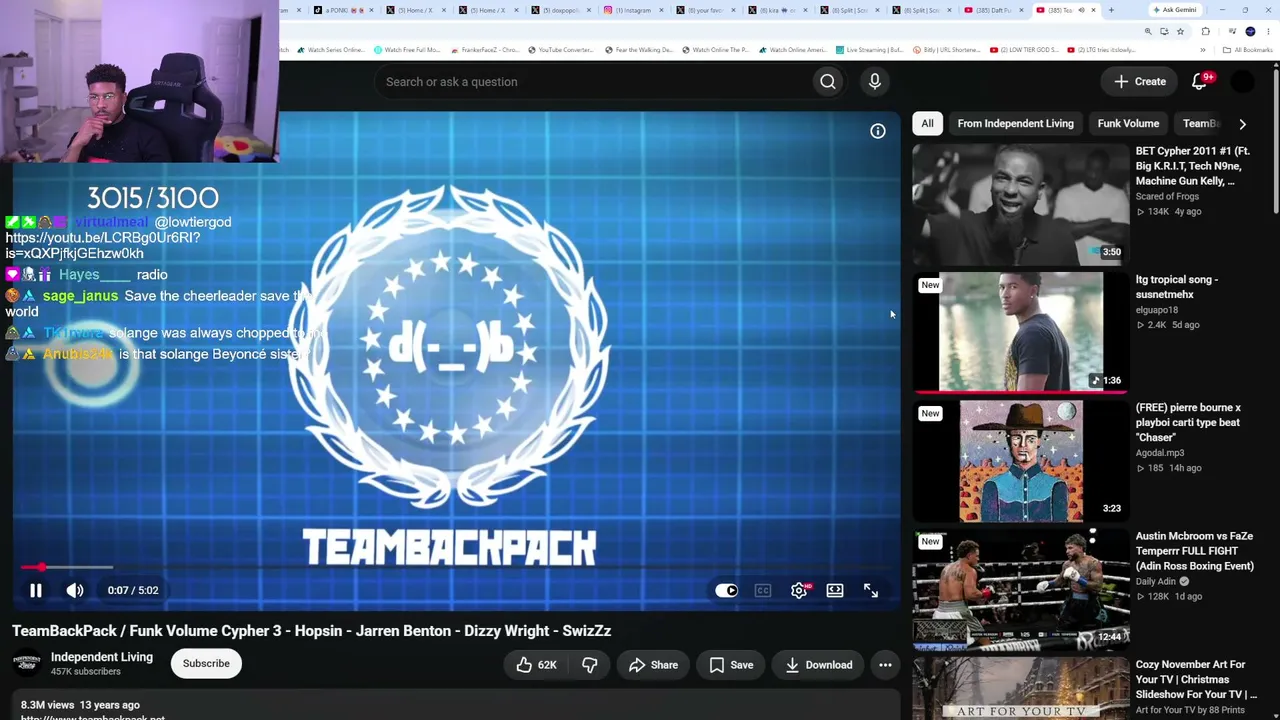Save the video to a playlist

pyautogui.click(x=731, y=665)
